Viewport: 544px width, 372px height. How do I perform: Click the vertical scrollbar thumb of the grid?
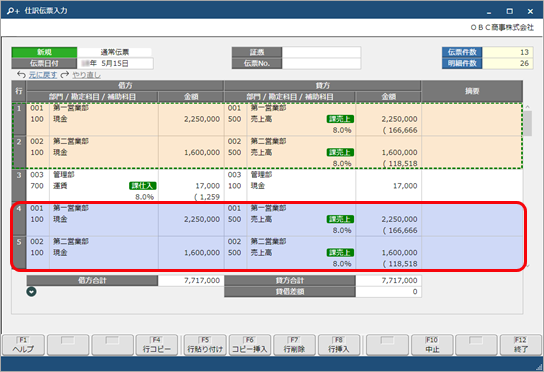tap(528, 123)
